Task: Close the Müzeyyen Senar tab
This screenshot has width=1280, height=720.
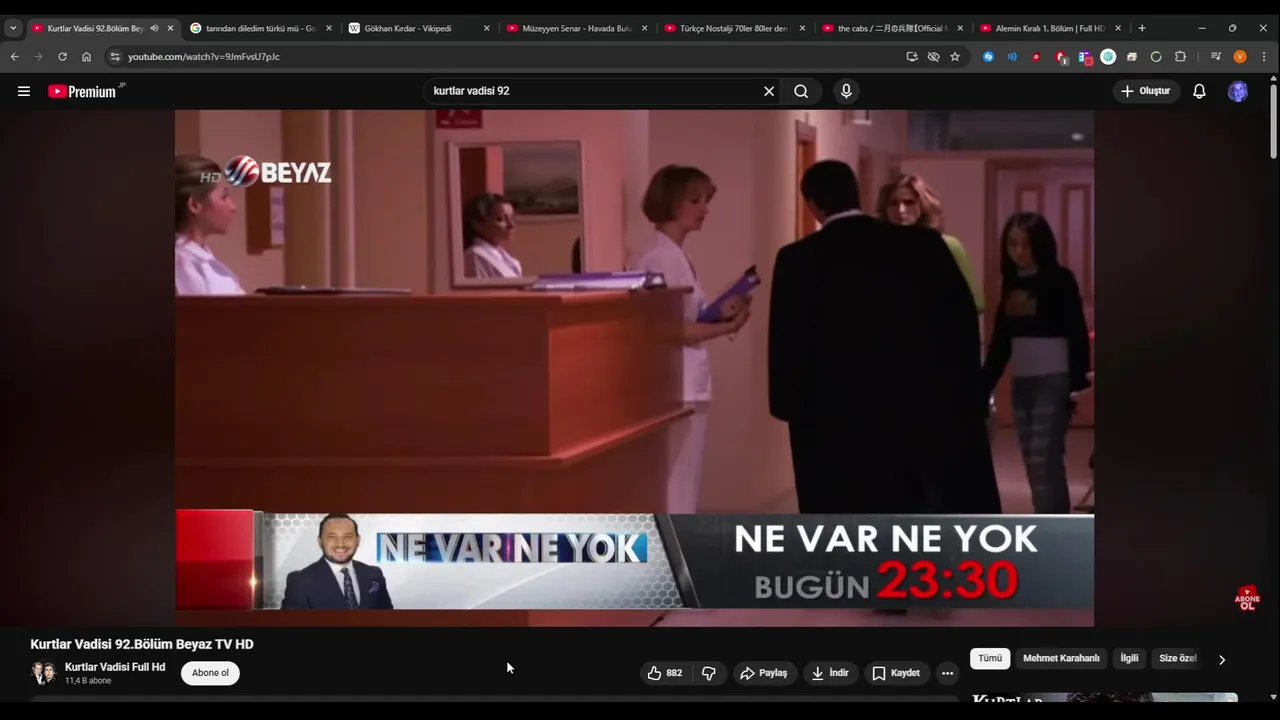Action: click(645, 28)
